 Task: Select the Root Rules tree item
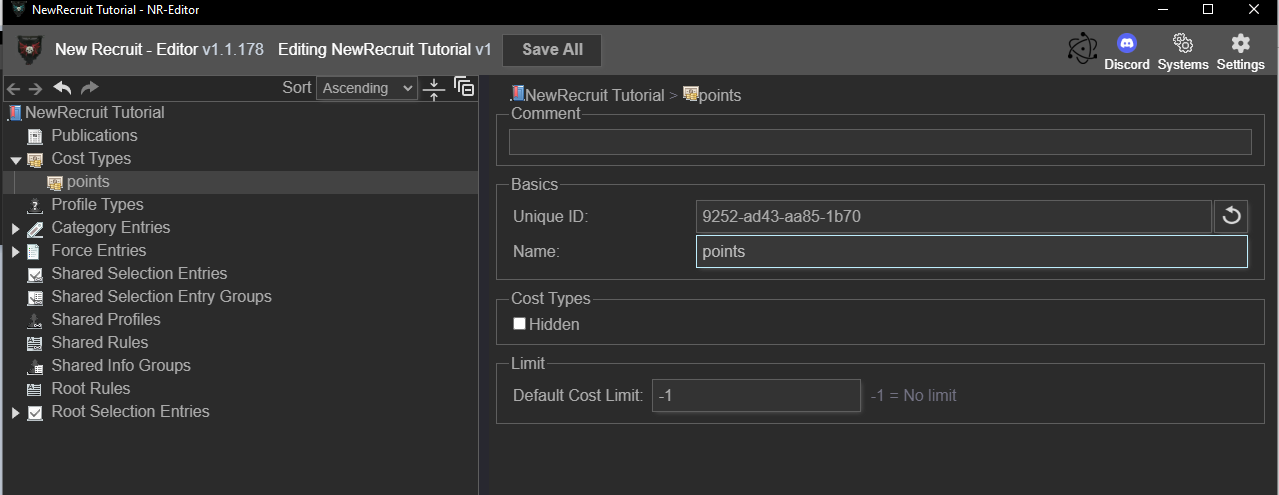pyautogui.click(x=91, y=388)
